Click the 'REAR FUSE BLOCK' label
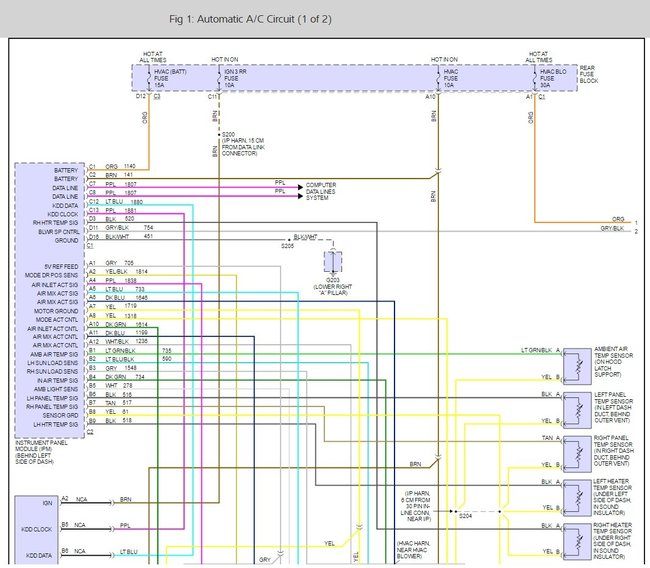Screen dimensions: 650x568 click(589, 74)
